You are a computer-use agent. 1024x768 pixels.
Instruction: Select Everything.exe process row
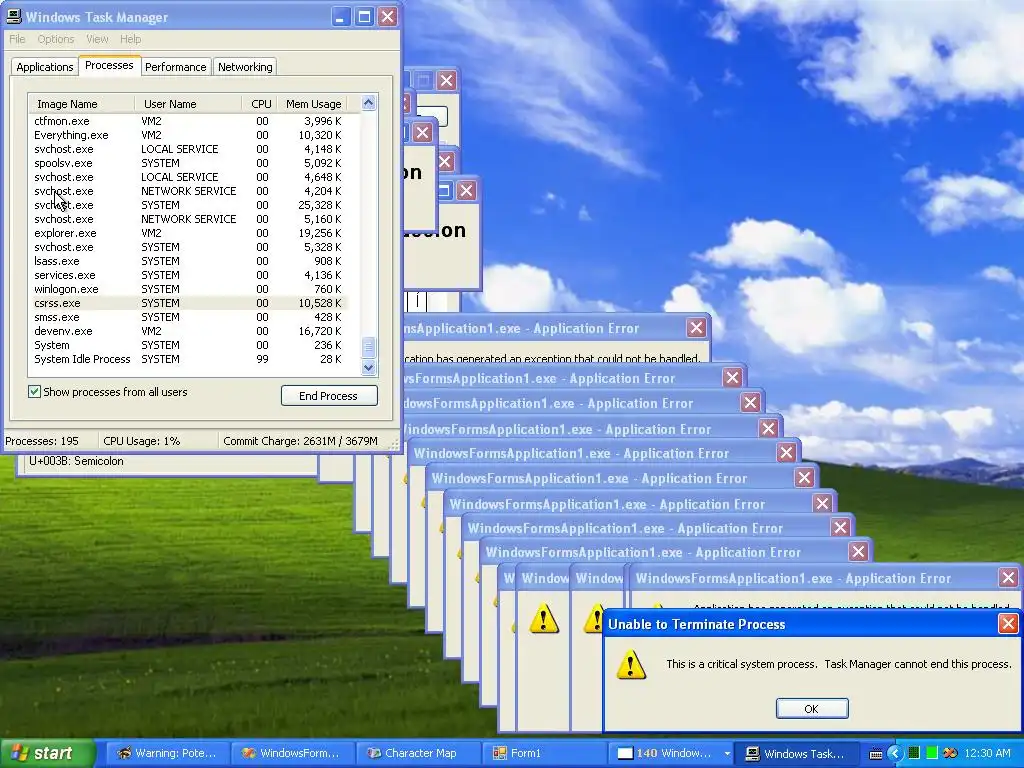189,135
